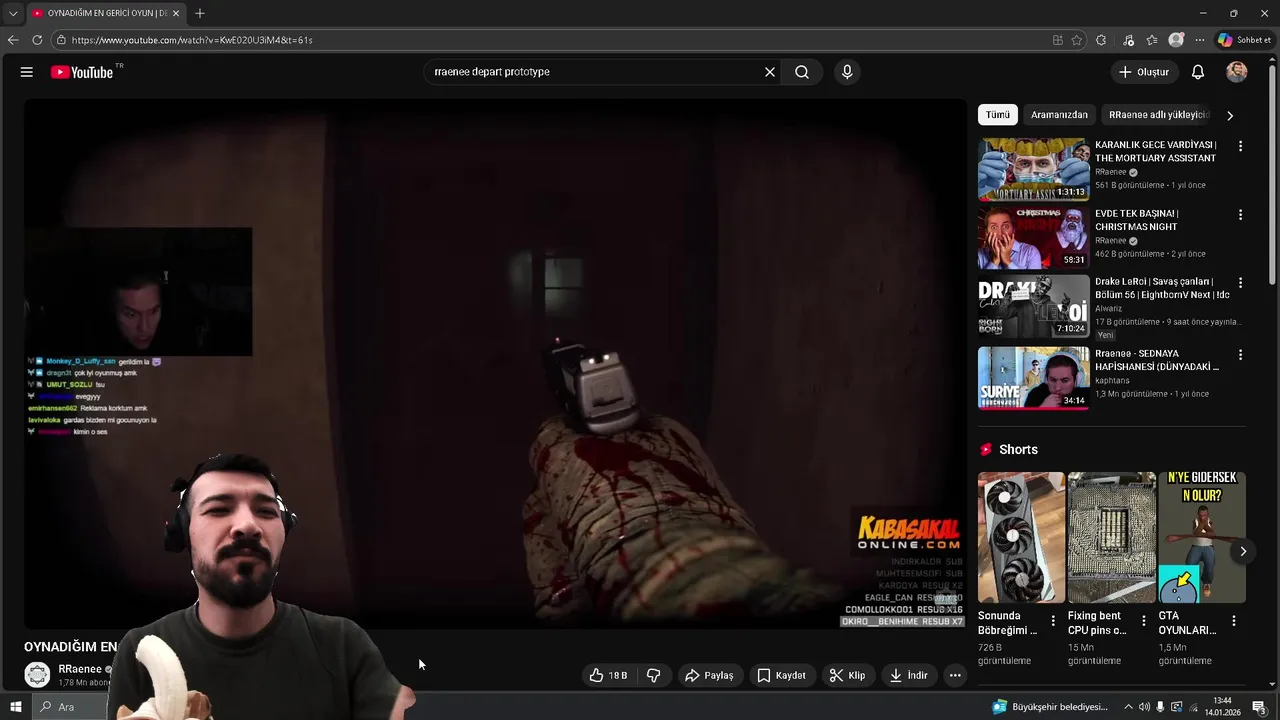Screen dimensions: 1280x720
Task: Open a new browser tab
Action: tap(200, 13)
